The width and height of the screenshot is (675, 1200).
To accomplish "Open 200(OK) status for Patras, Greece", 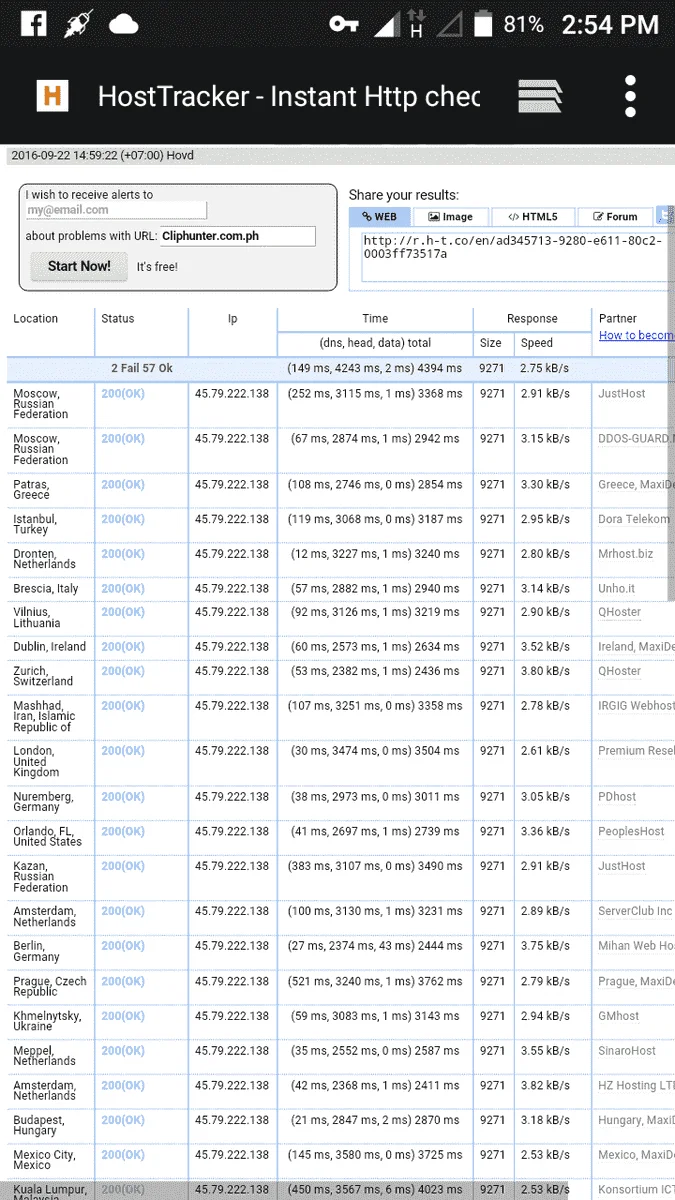I will pos(123,485).
